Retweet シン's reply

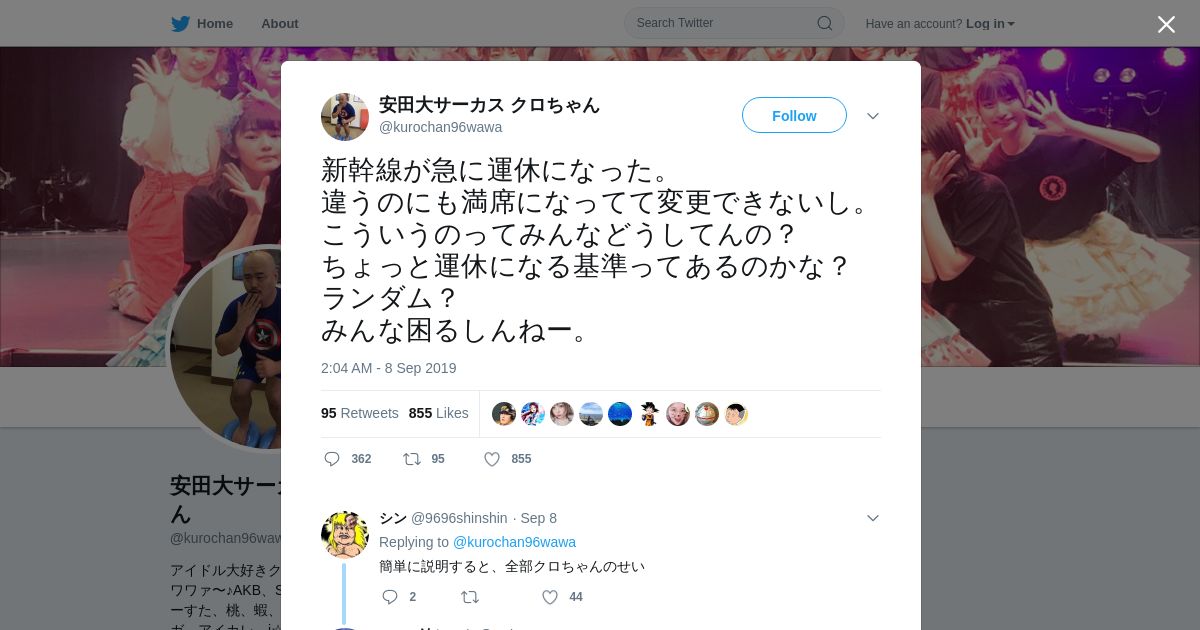(x=470, y=597)
